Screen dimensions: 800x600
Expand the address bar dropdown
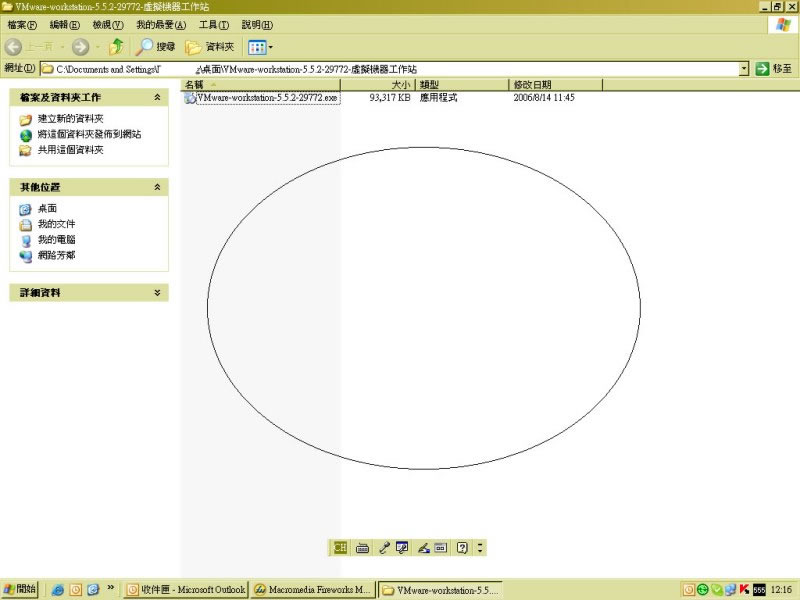[x=744, y=68]
